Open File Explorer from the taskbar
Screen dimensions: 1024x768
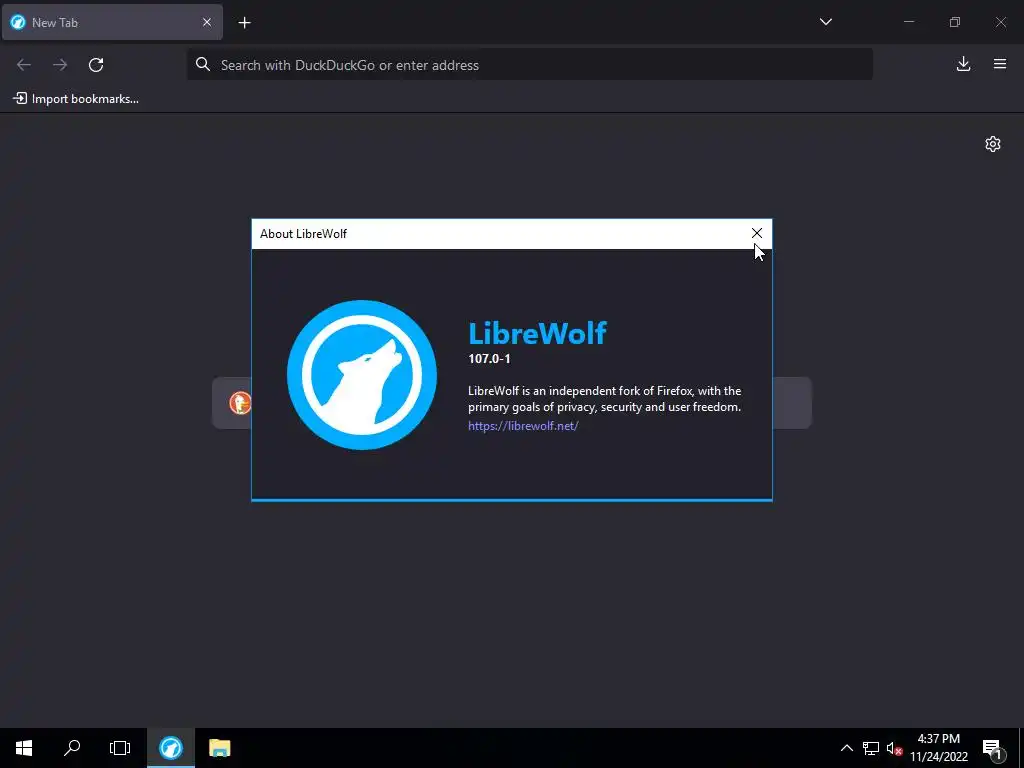[219, 748]
